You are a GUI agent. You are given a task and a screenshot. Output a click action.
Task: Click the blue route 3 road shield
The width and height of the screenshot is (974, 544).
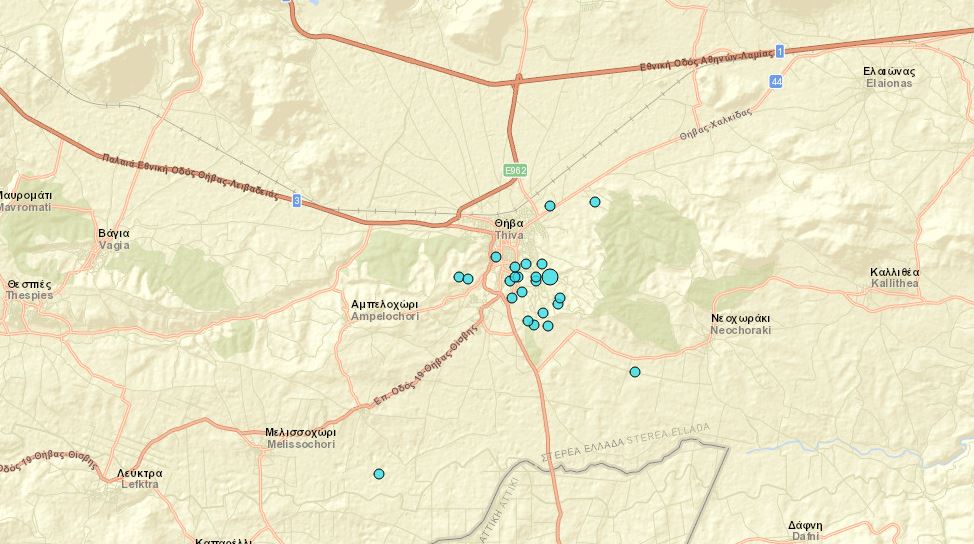[296, 201]
